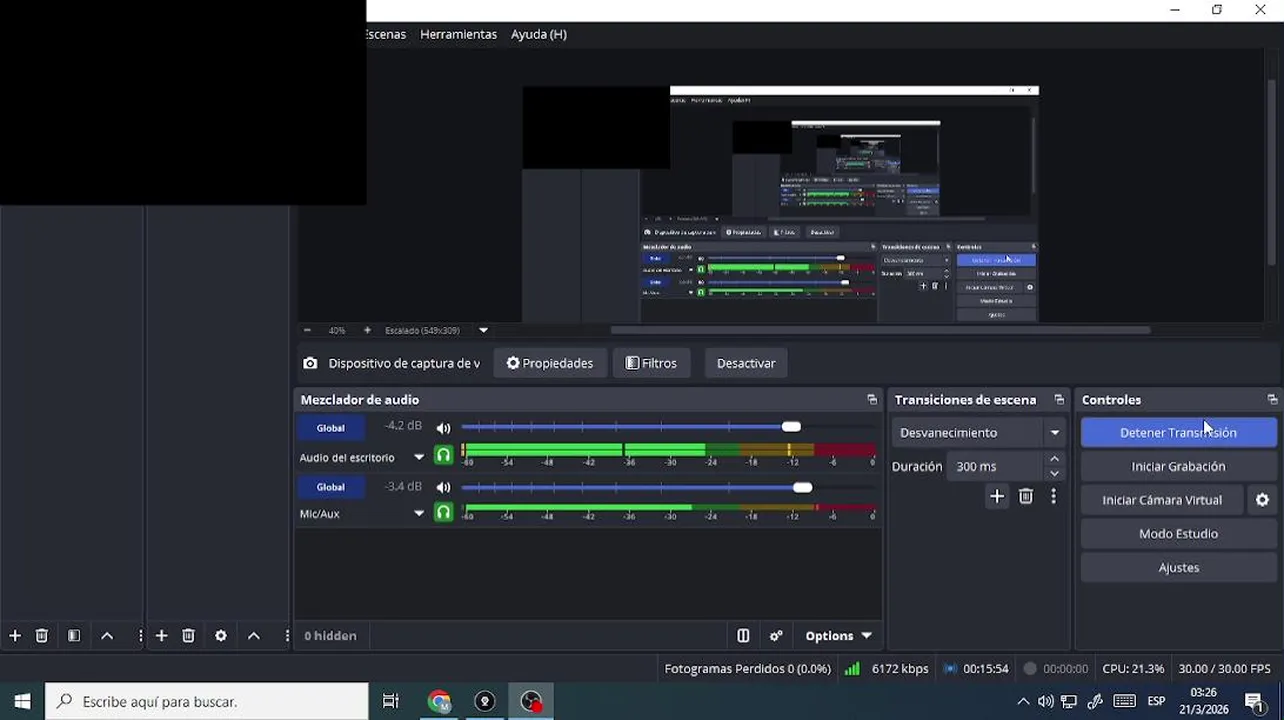This screenshot has height=720, width=1284.
Task: Click move-up arrow right of the sources gear icon
Action: [254, 636]
